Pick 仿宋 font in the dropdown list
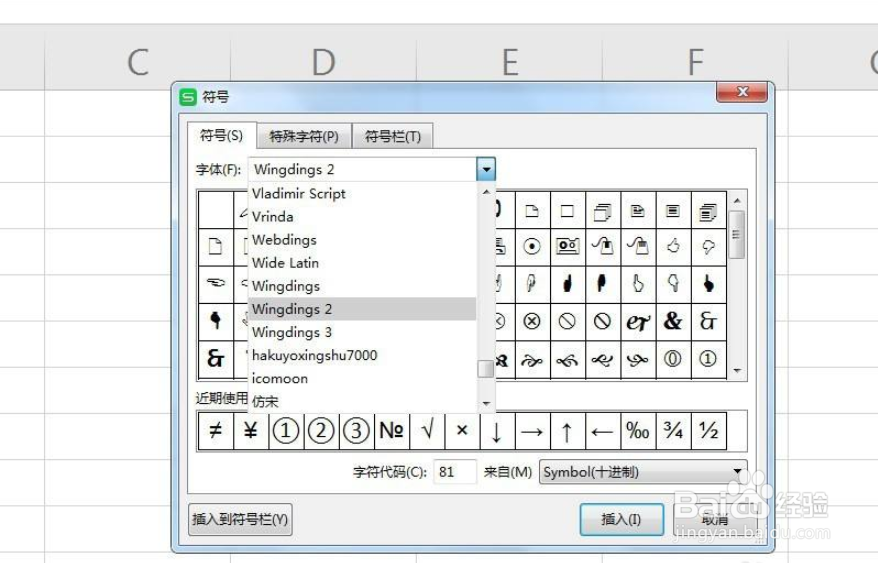 (x=362, y=401)
